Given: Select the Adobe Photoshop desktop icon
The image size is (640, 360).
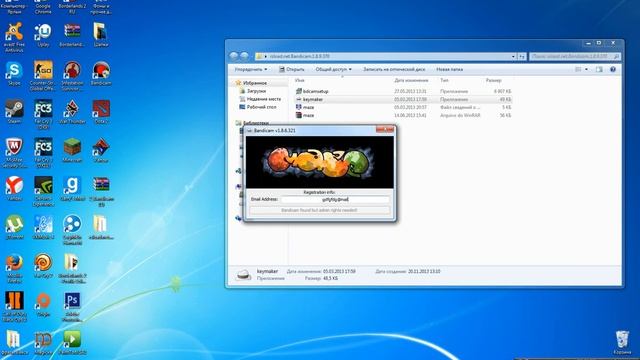Looking at the screenshot, I should point(72,307).
